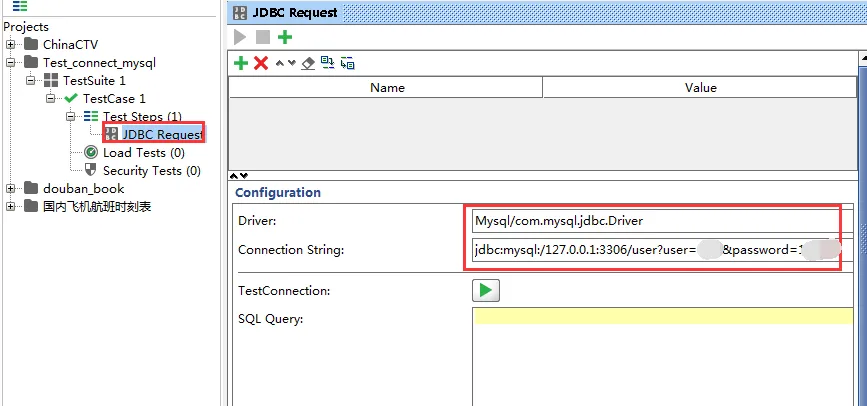867x406 pixels.
Task: Add a property with the green plus
Action: click(240, 63)
